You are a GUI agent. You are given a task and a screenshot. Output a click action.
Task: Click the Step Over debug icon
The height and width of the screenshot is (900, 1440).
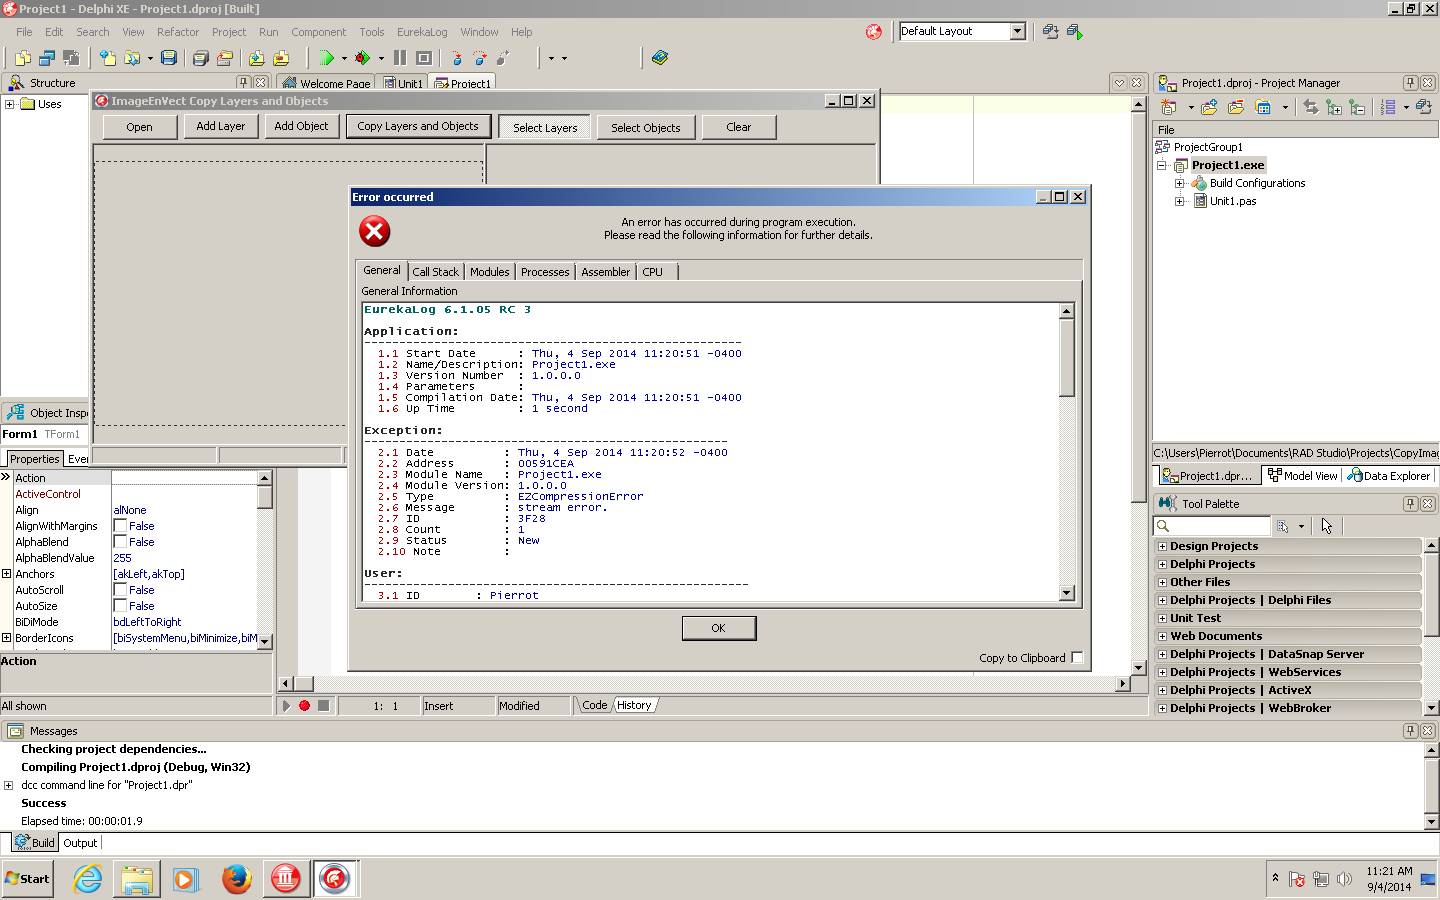click(480, 58)
